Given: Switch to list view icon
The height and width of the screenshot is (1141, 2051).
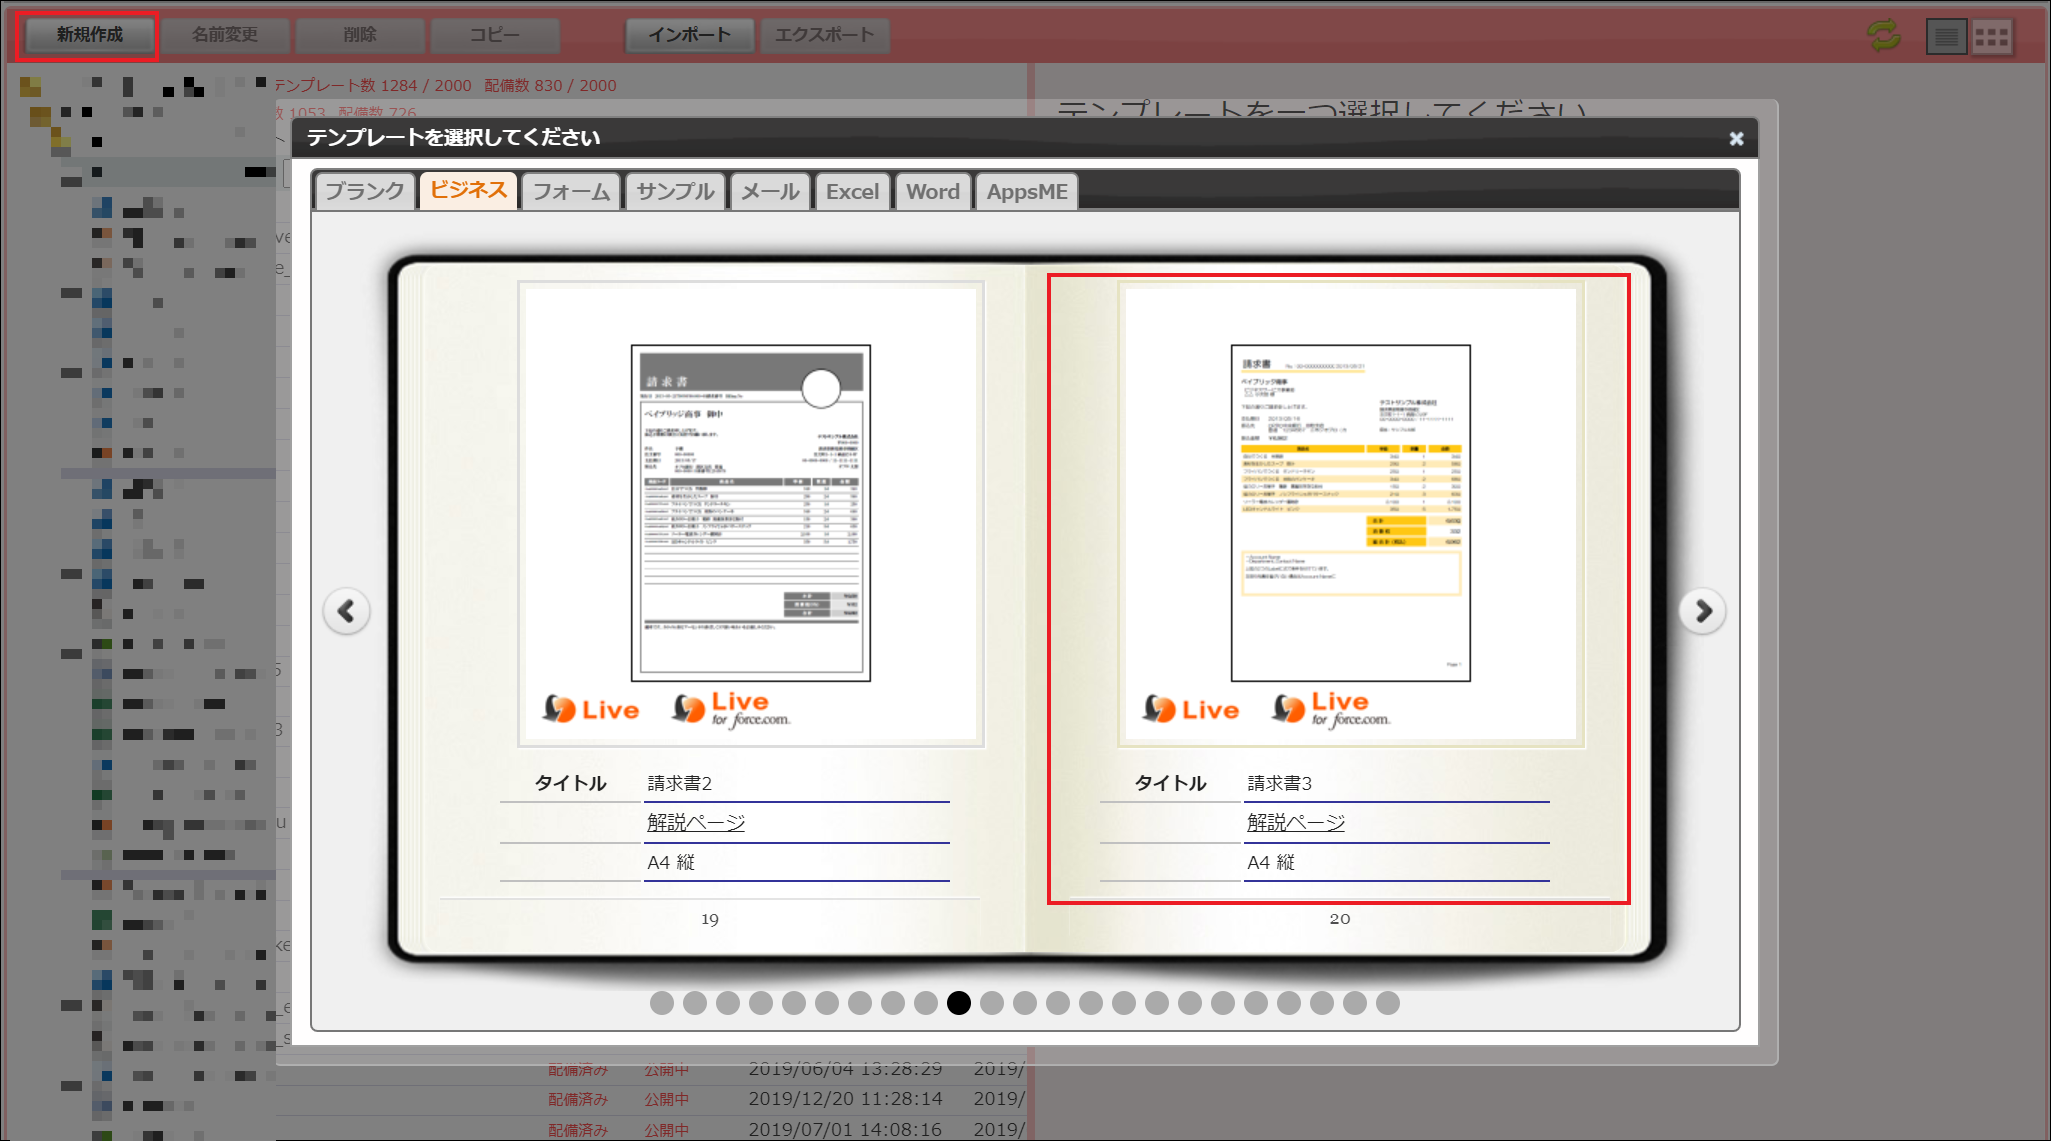Looking at the screenshot, I should click(1946, 37).
